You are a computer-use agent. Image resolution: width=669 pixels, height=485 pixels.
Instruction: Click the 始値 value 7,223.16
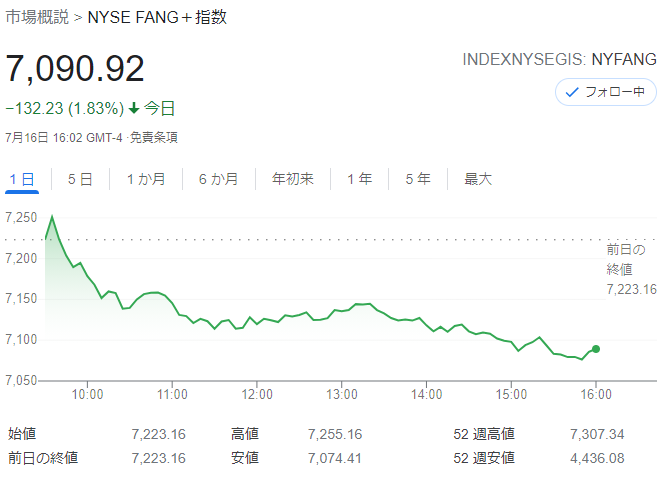click(158, 434)
